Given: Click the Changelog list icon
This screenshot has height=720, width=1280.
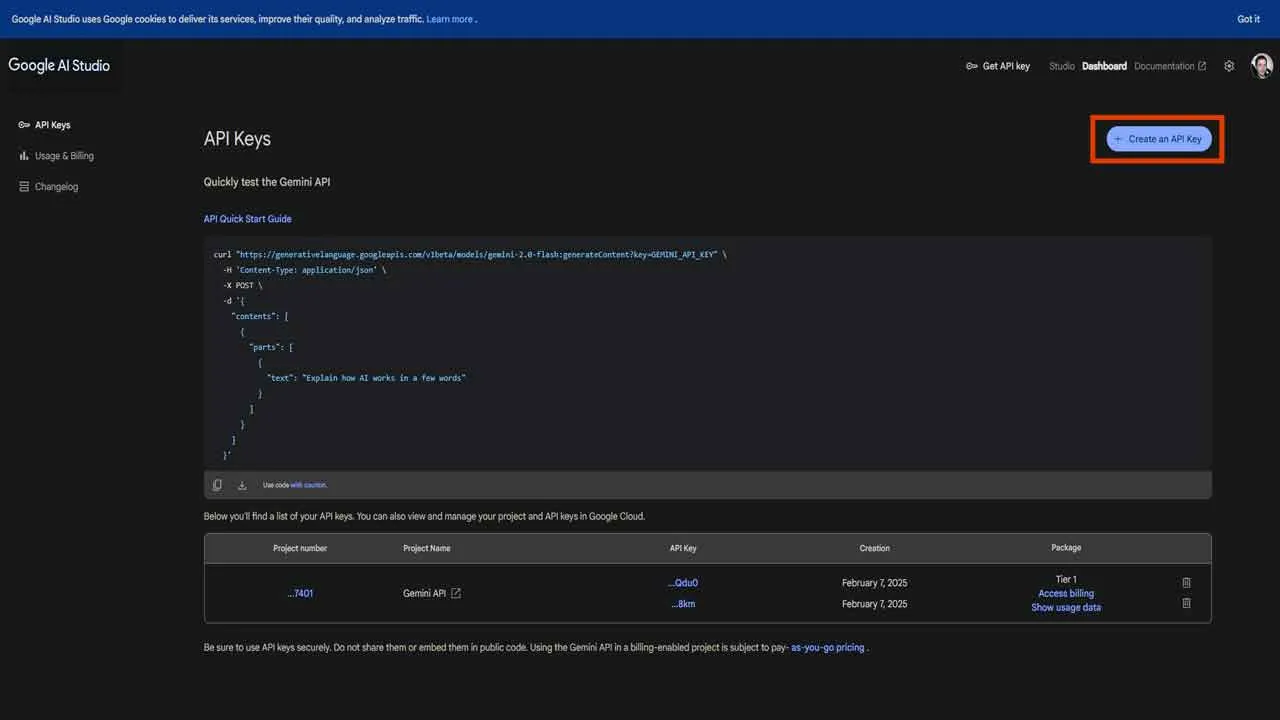Looking at the screenshot, I should tap(24, 187).
